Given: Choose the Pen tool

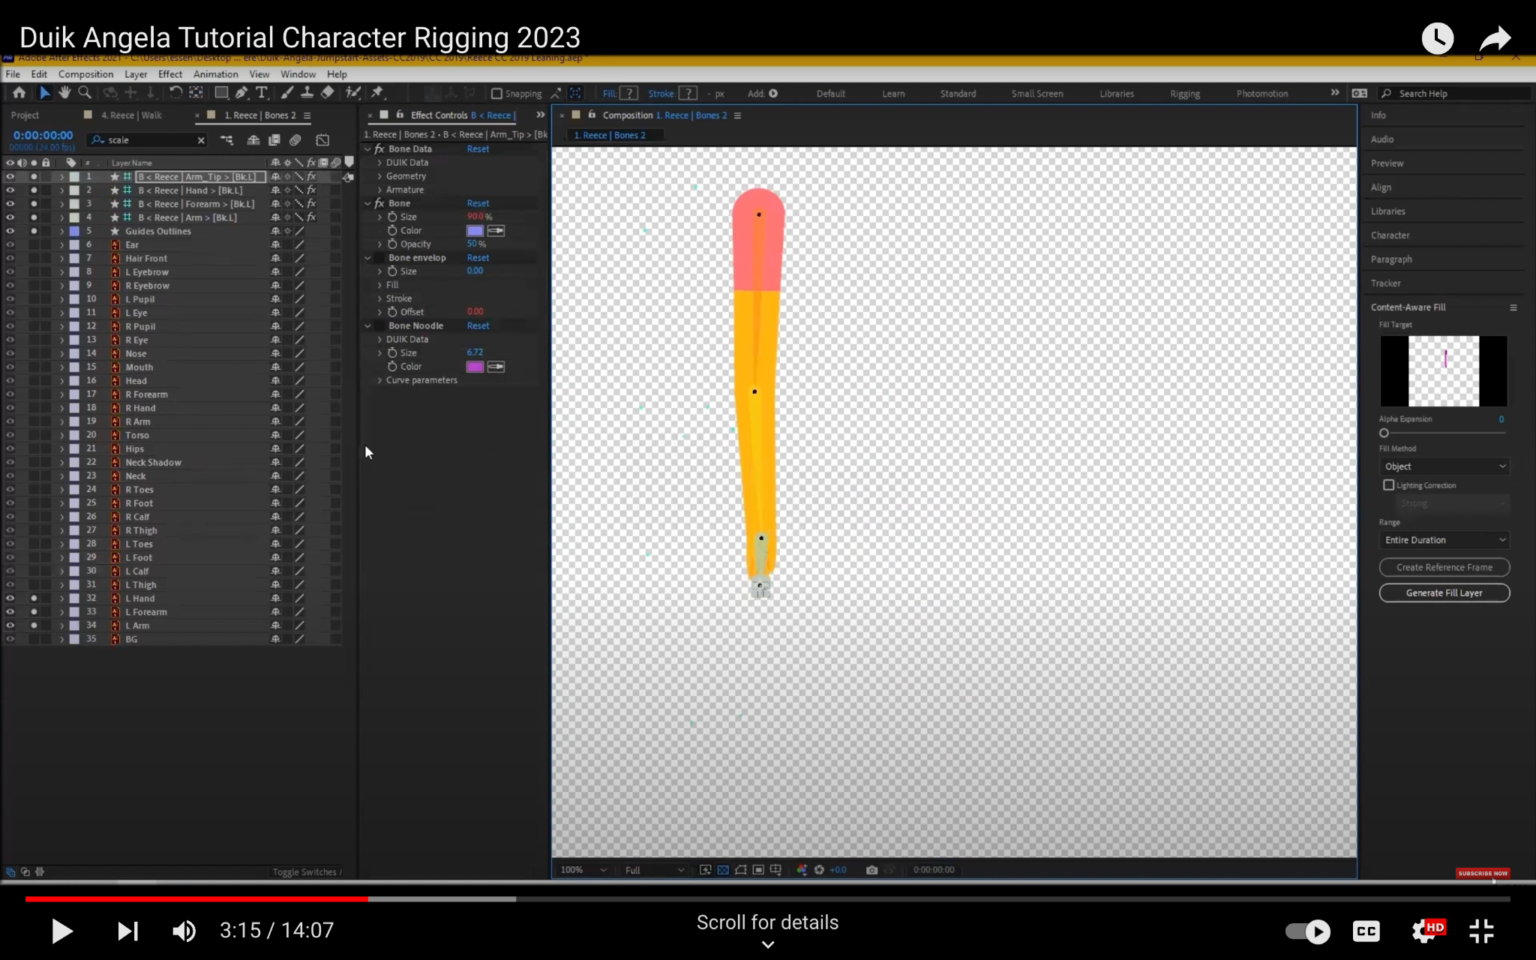Looking at the screenshot, I should (x=241, y=92).
